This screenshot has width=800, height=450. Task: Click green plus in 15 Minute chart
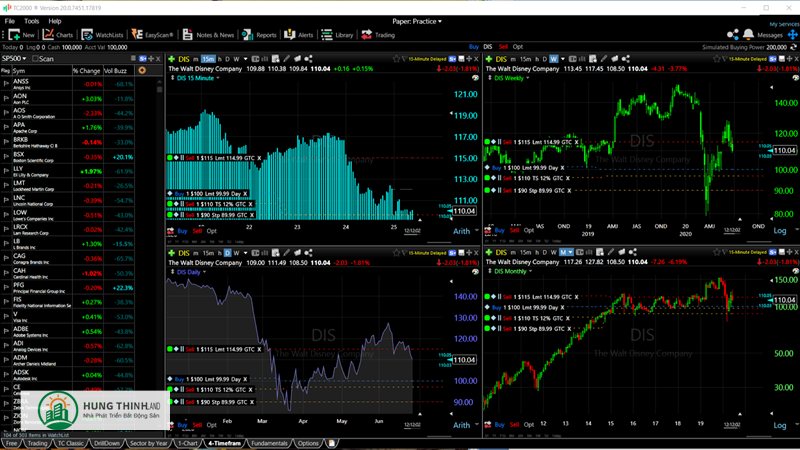pyautogui.click(x=172, y=59)
